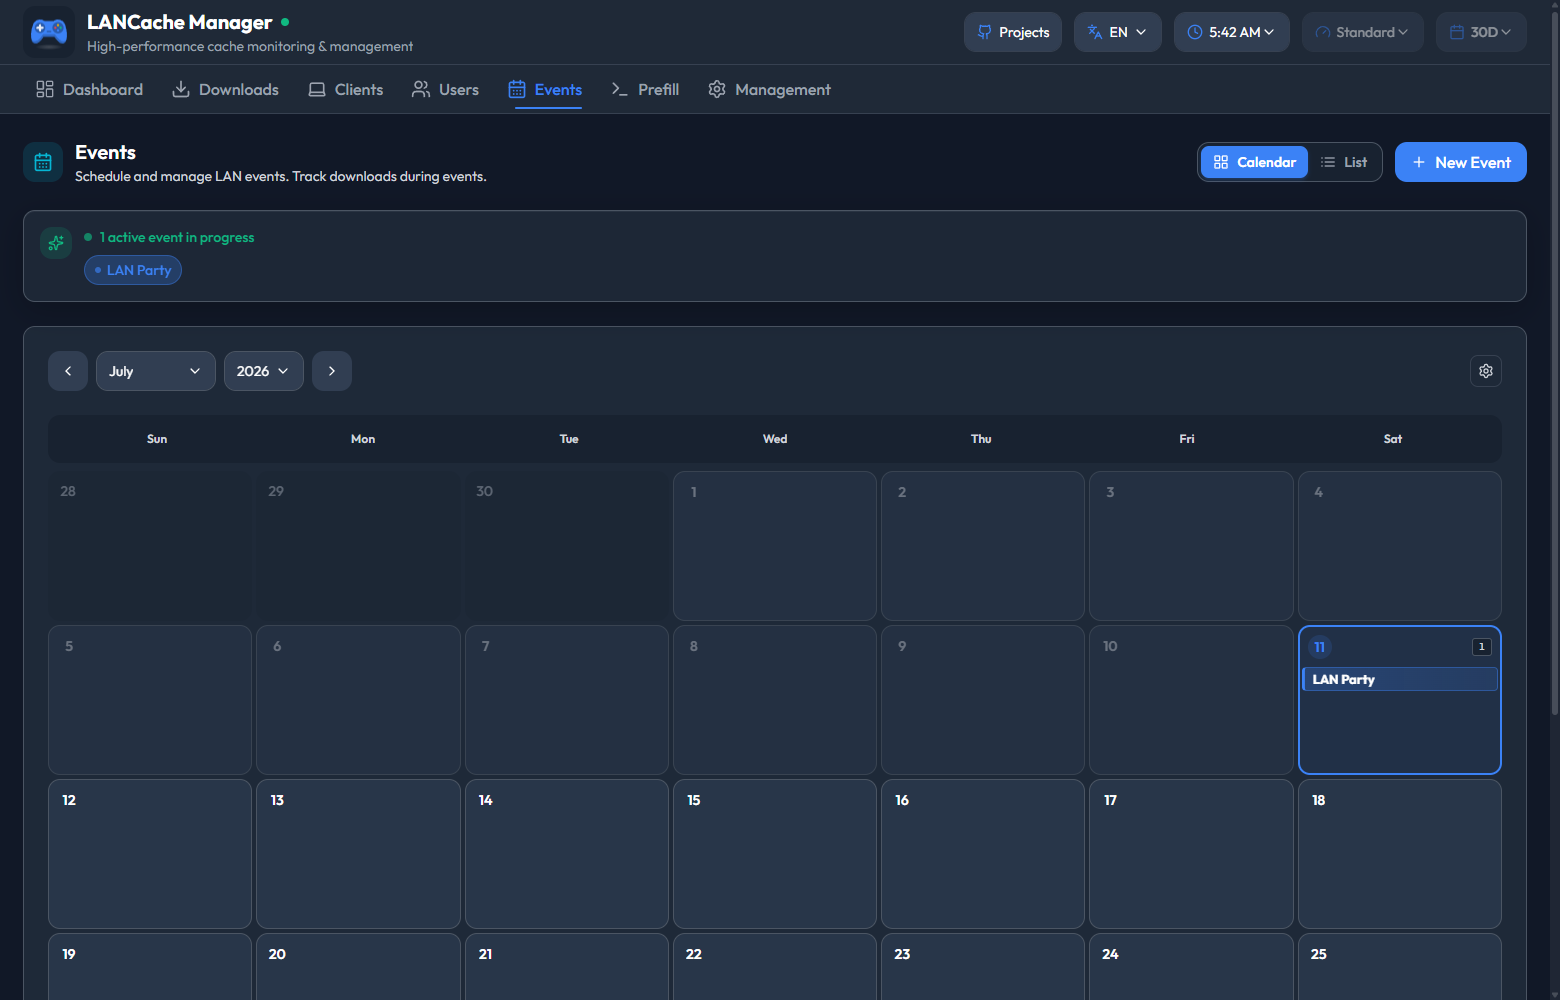1560x1000 pixels.
Task: Click the LAN Party active event chip
Action: [133, 270]
